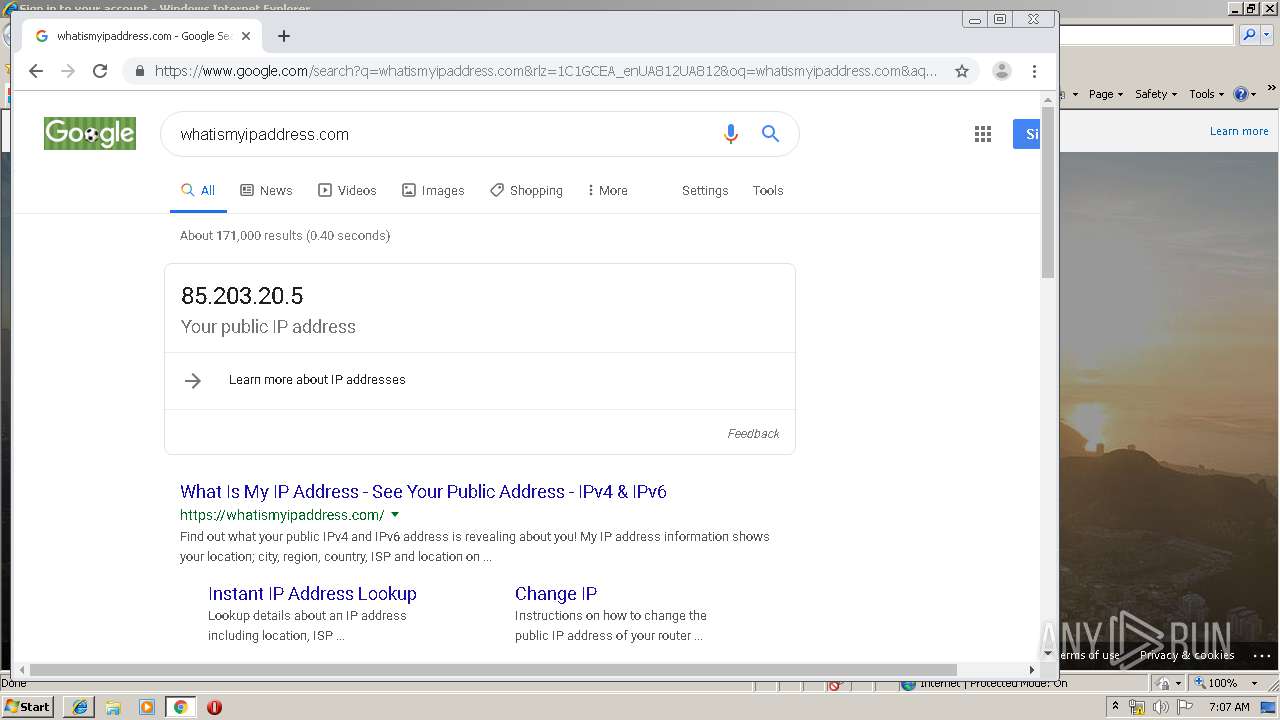This screenshot has height=720, width=1280.
Task: Open the Tools menu in Internet Explorer
Action: 1207,94
